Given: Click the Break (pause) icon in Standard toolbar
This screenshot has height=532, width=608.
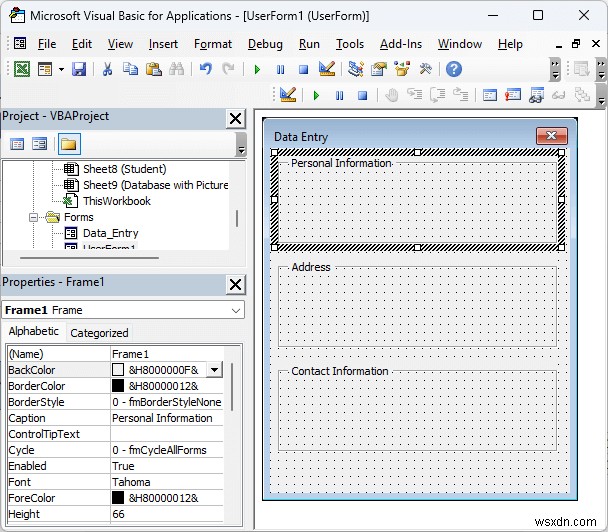Looking at the screenshot, I should (280, 70).
